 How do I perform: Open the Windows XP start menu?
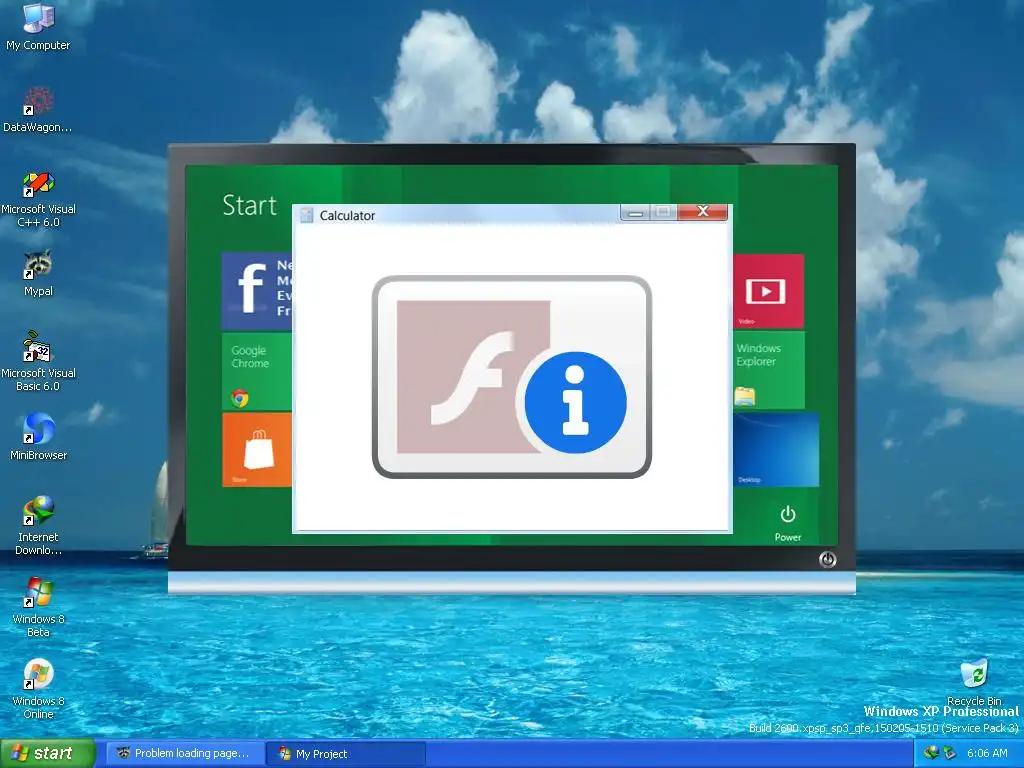(x=47, y=754)
